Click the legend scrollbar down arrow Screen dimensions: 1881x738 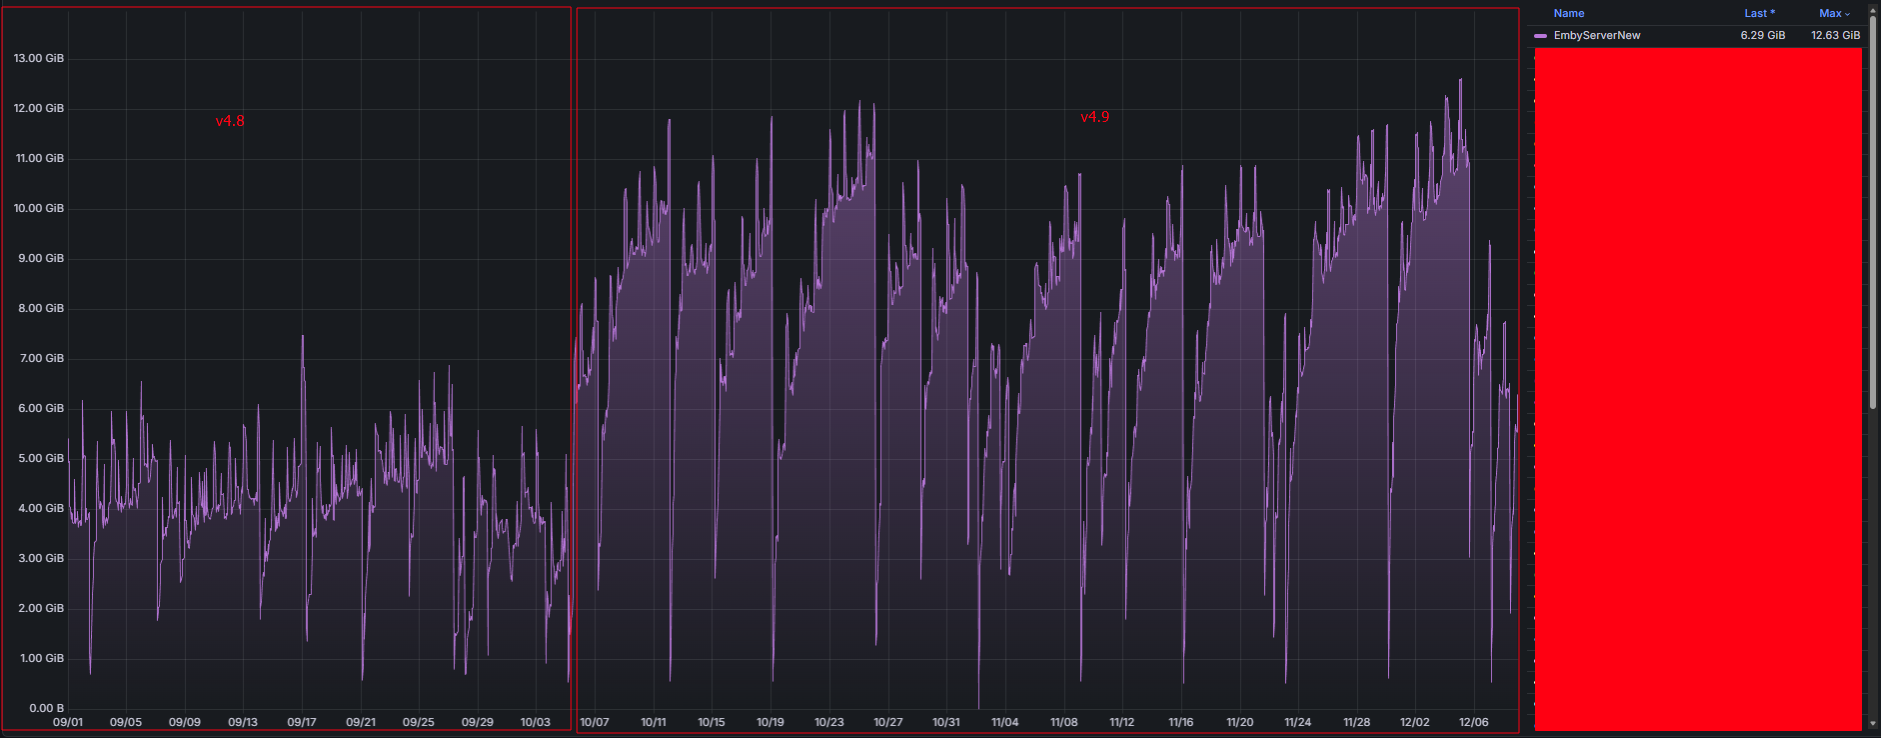[1872, 723]
